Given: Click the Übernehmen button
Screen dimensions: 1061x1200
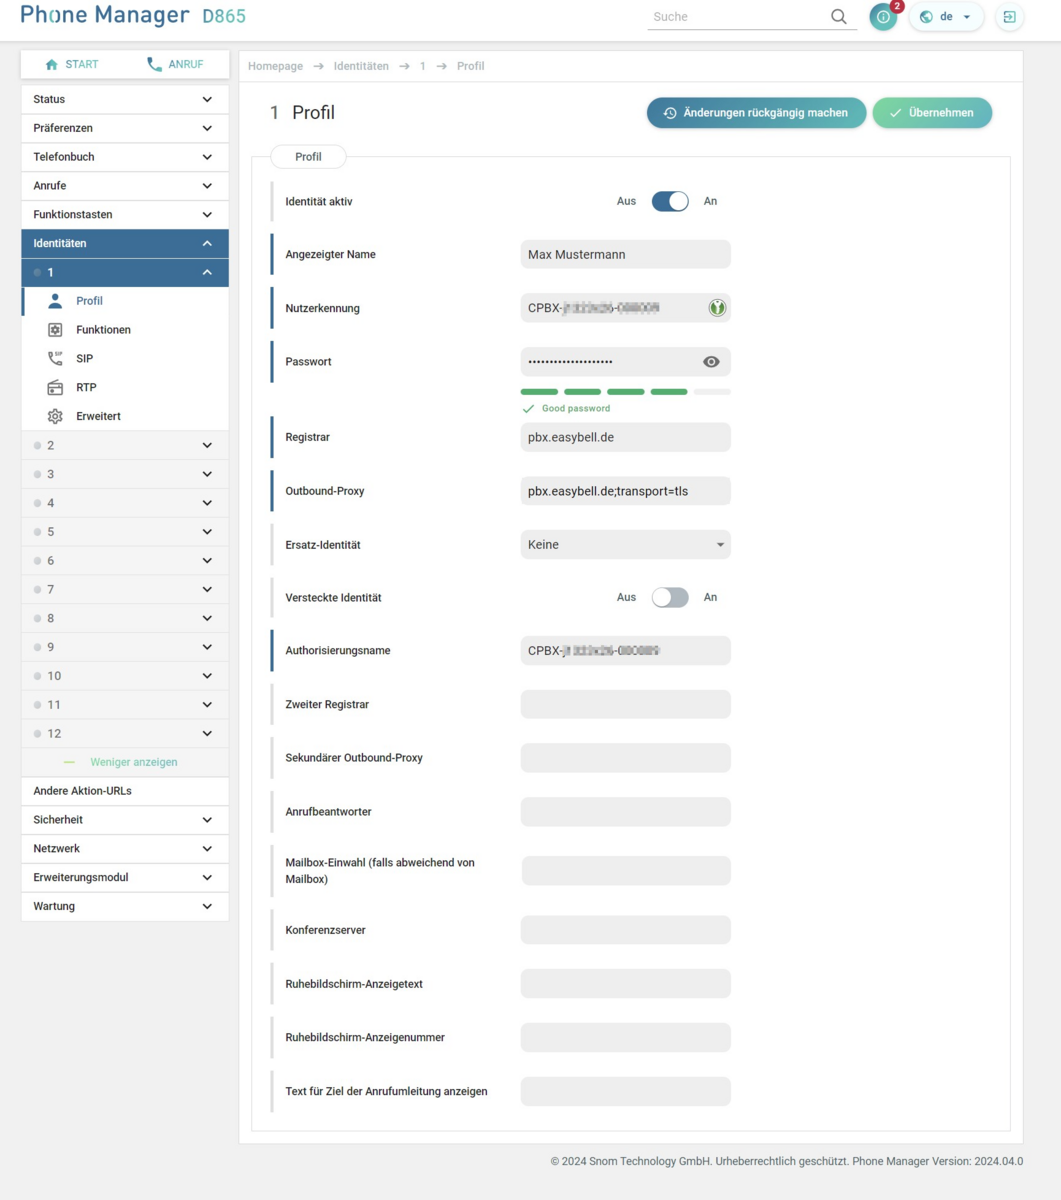Looking at the screenshot, I should (931, 113).
